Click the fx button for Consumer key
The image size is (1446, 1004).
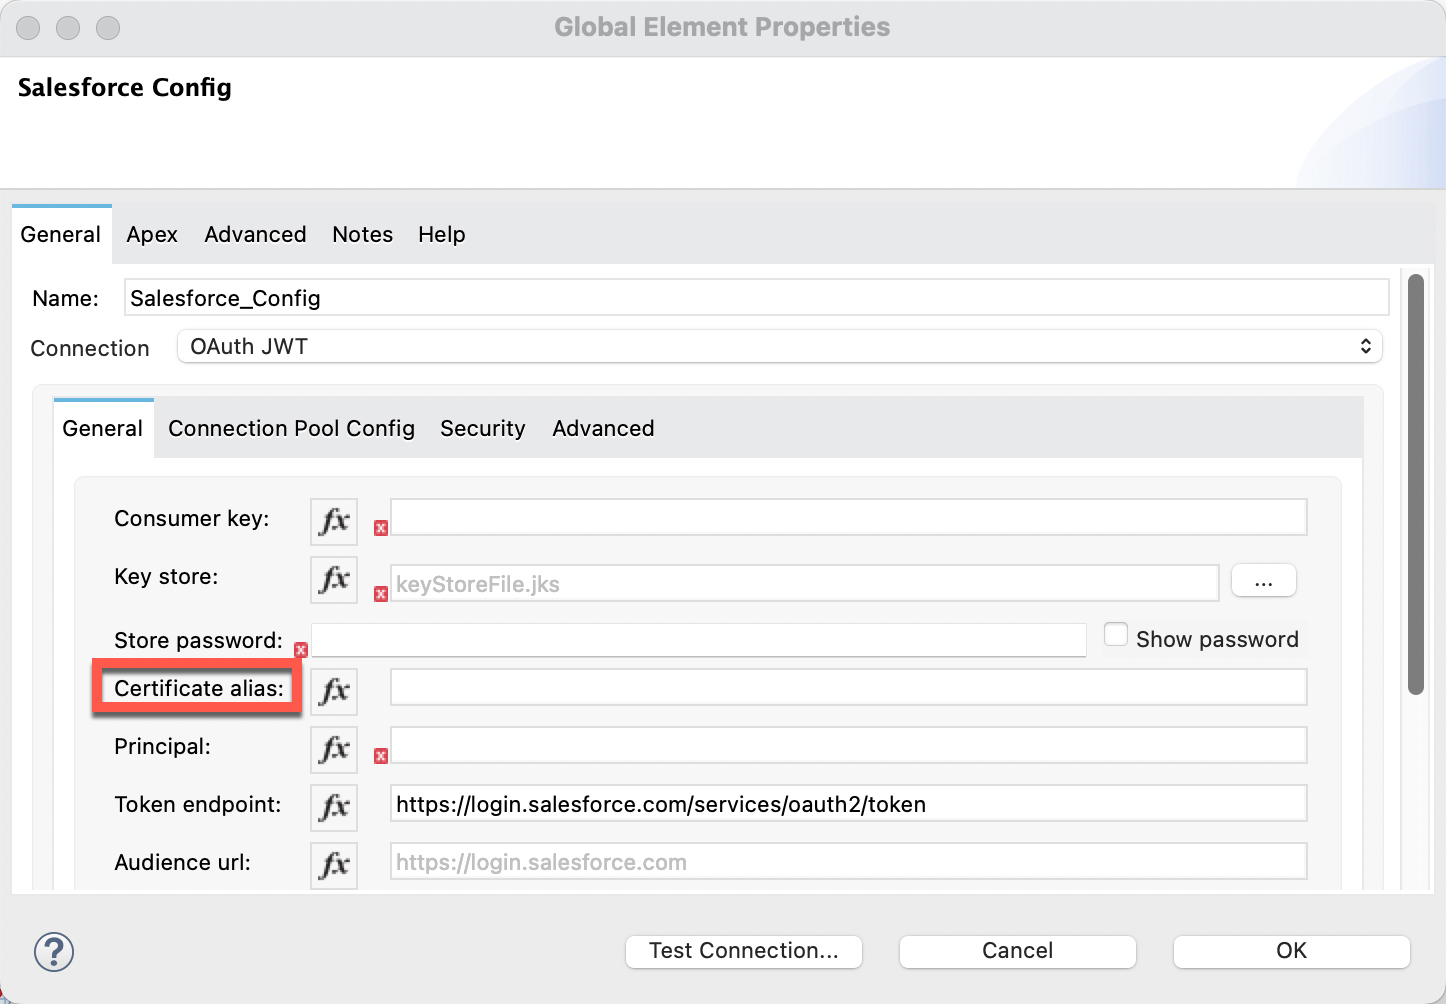click(x=334, y=521)
